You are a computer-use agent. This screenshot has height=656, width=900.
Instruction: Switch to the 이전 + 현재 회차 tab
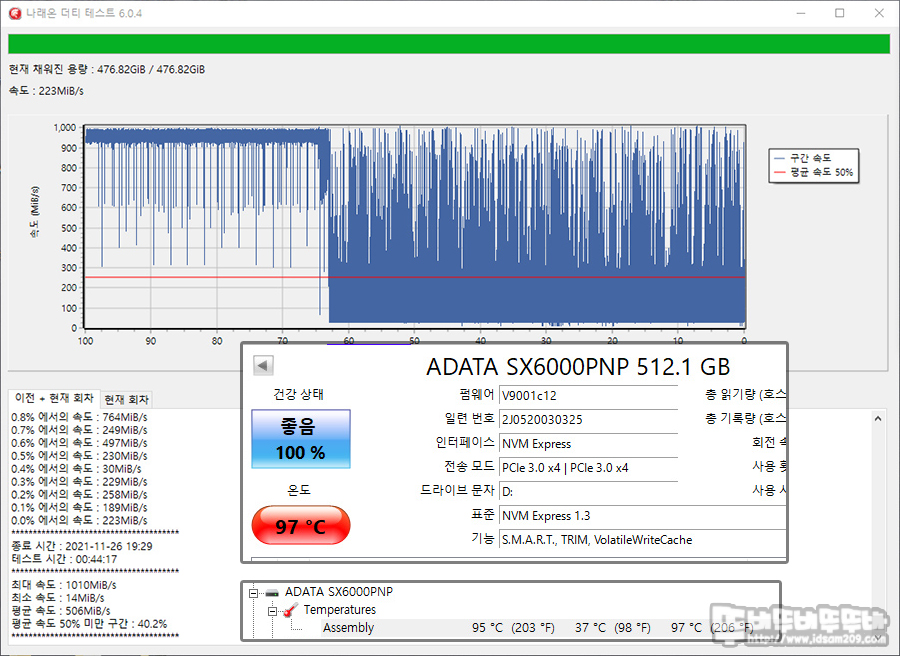pos(54,398)
